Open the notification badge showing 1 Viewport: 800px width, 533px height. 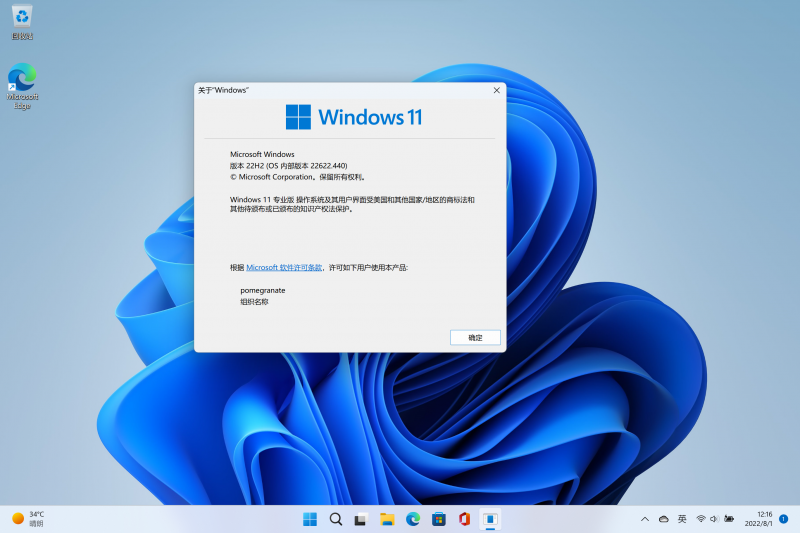[x=784, y=519]
